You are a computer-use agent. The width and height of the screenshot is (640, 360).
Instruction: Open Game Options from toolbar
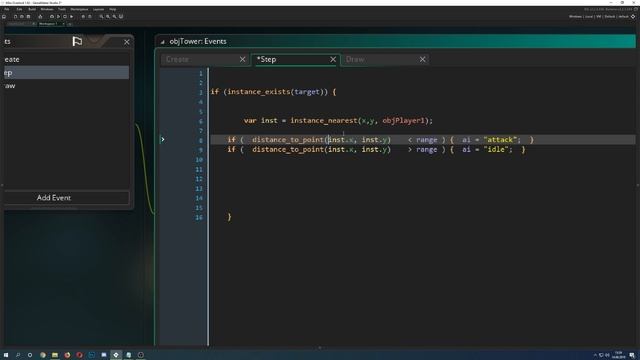(x=83, y=17)
